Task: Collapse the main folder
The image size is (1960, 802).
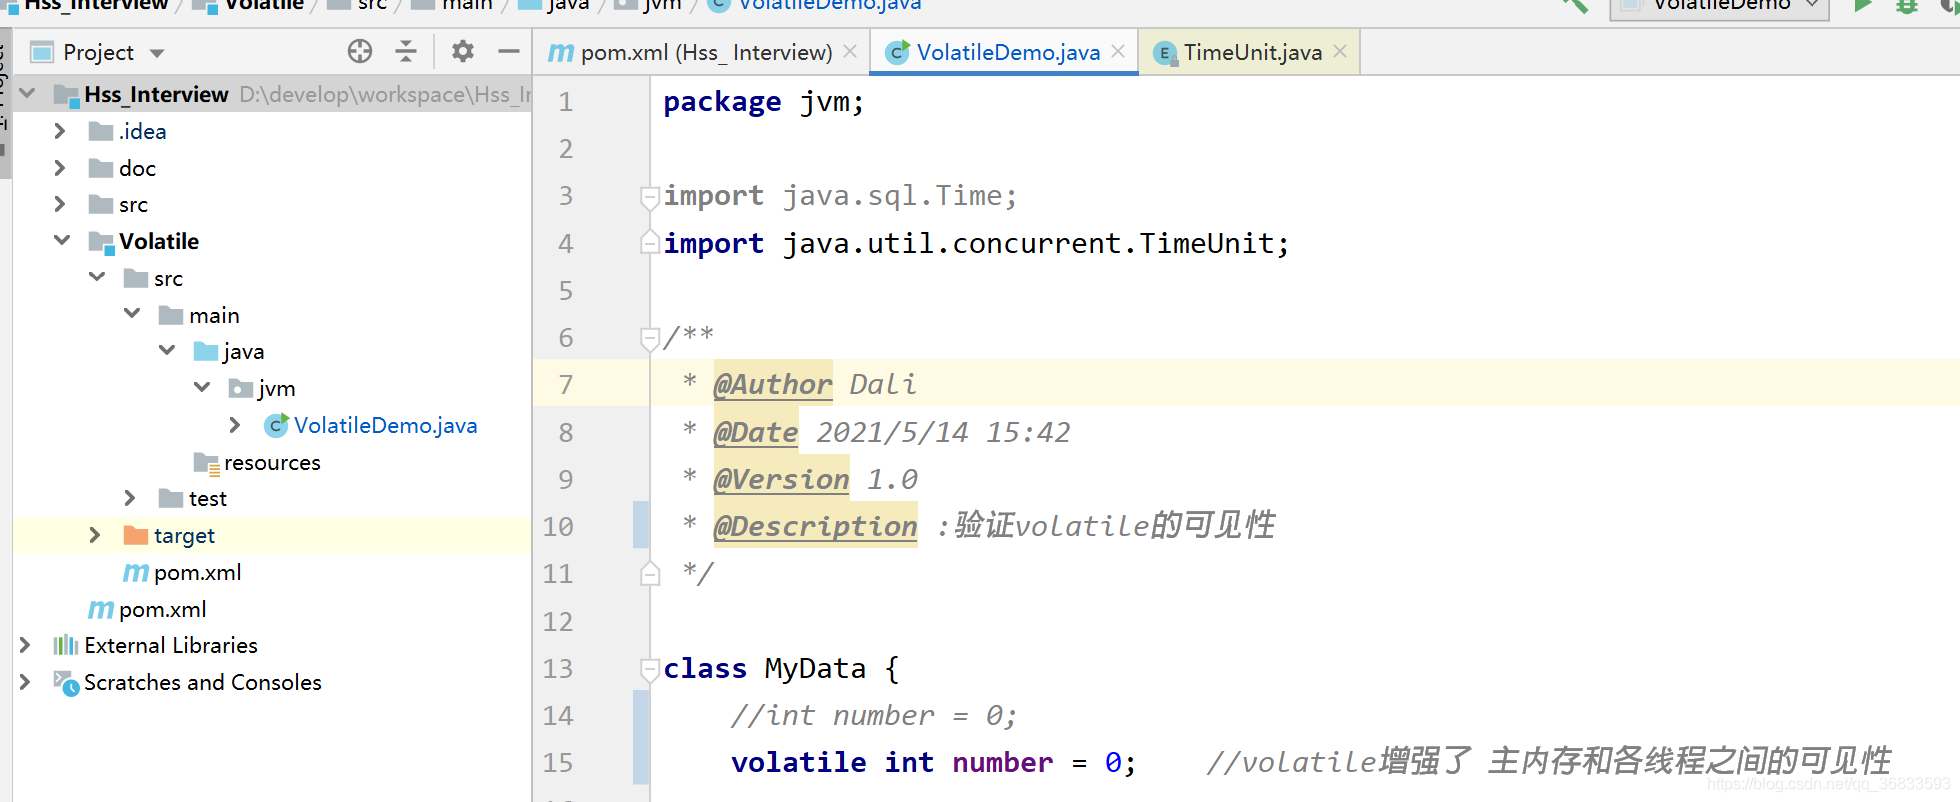Action: [x=132, y=314]
